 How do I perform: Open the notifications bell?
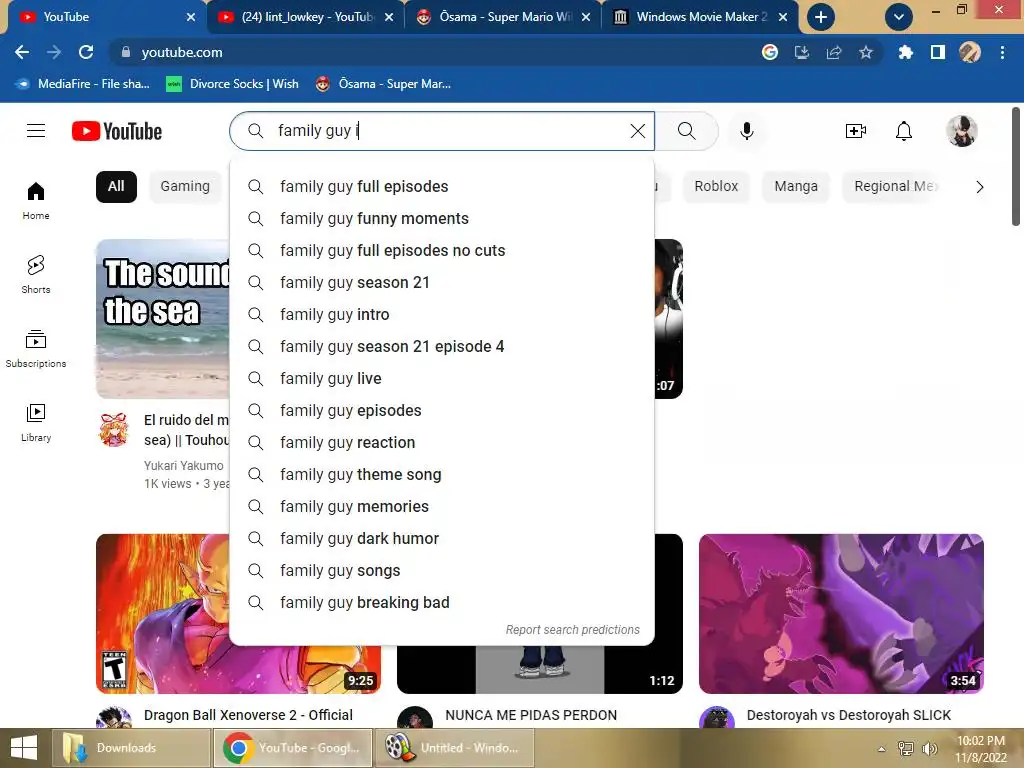904,131
